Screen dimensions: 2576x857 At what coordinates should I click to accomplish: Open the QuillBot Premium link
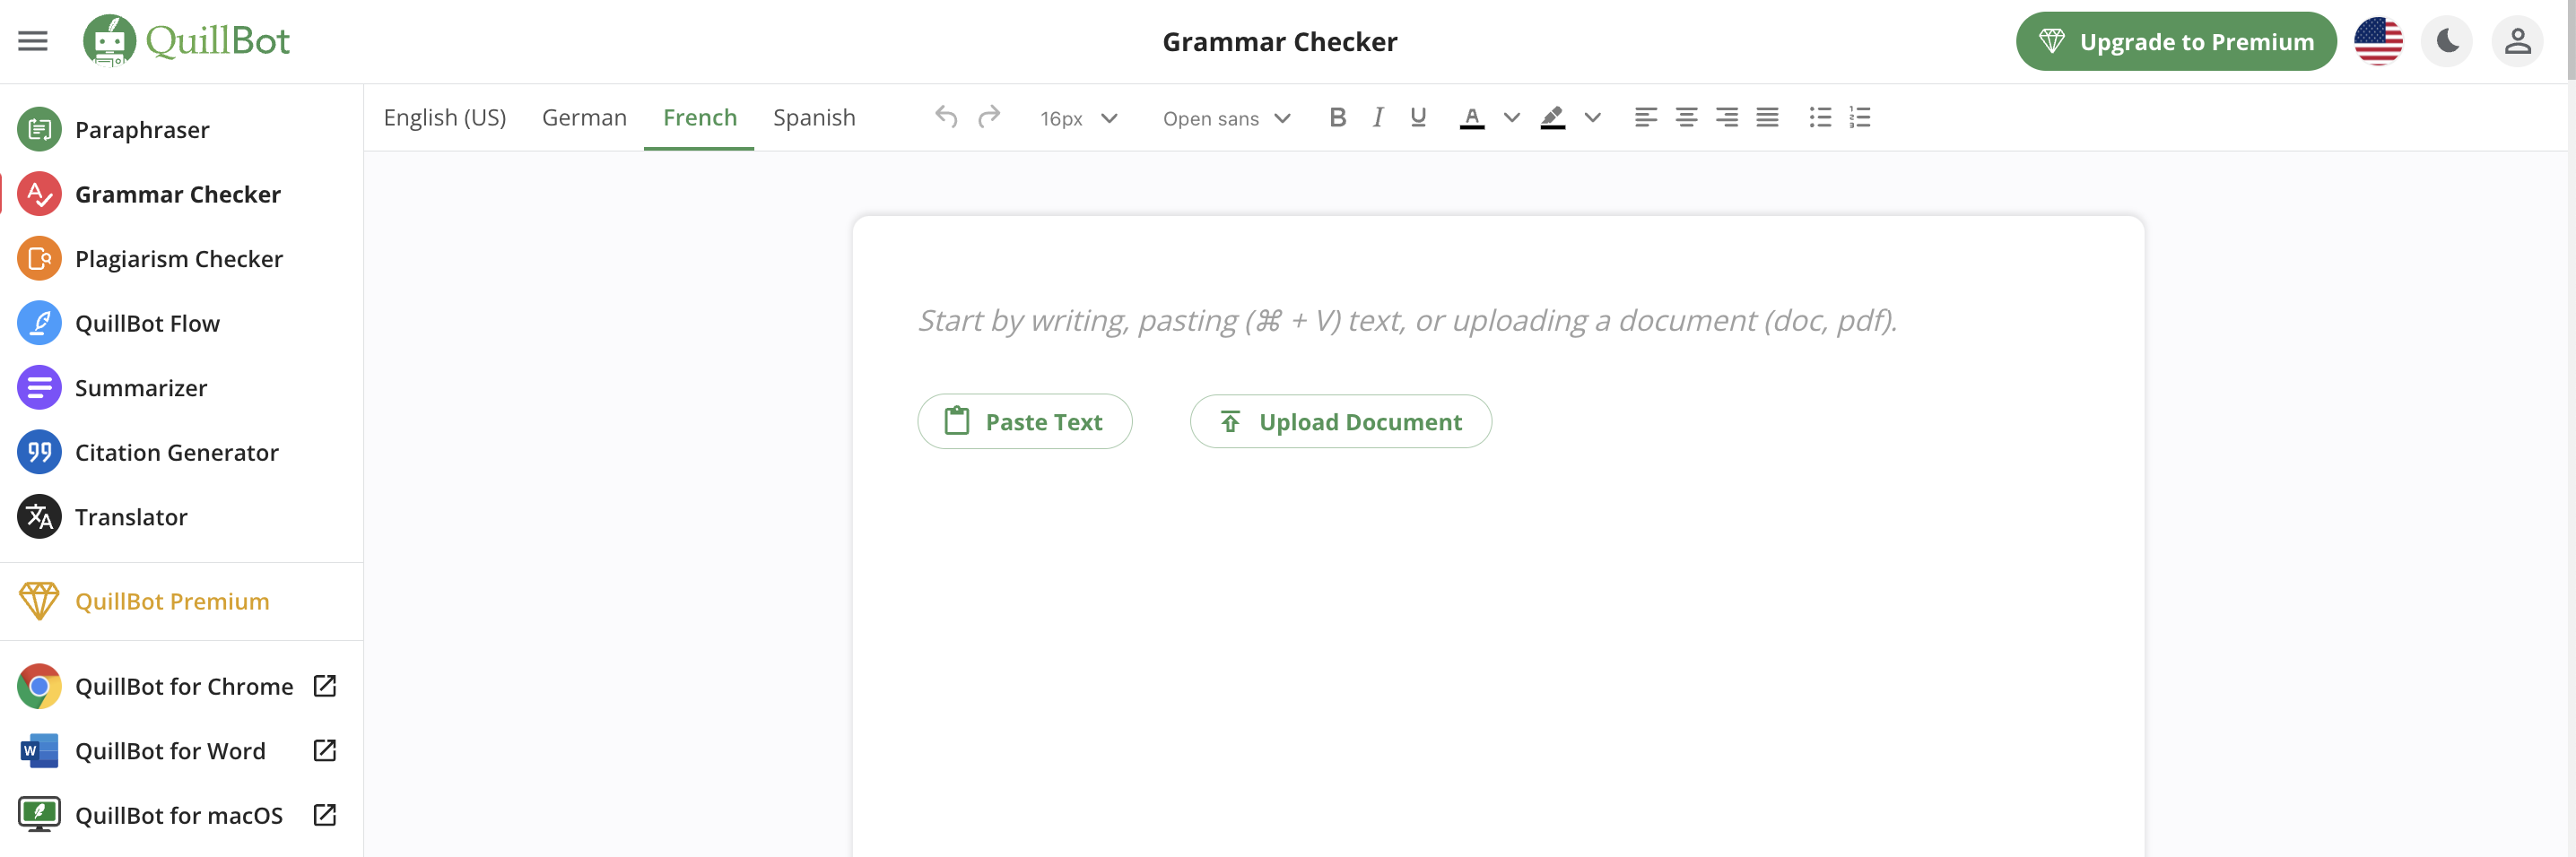point(182,601)
